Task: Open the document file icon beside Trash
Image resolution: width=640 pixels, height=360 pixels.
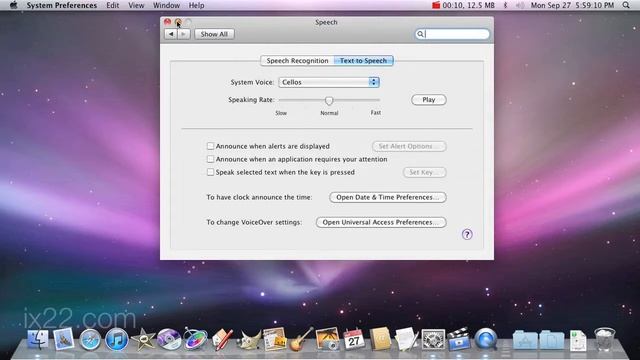Action: (x=578, y=341)
